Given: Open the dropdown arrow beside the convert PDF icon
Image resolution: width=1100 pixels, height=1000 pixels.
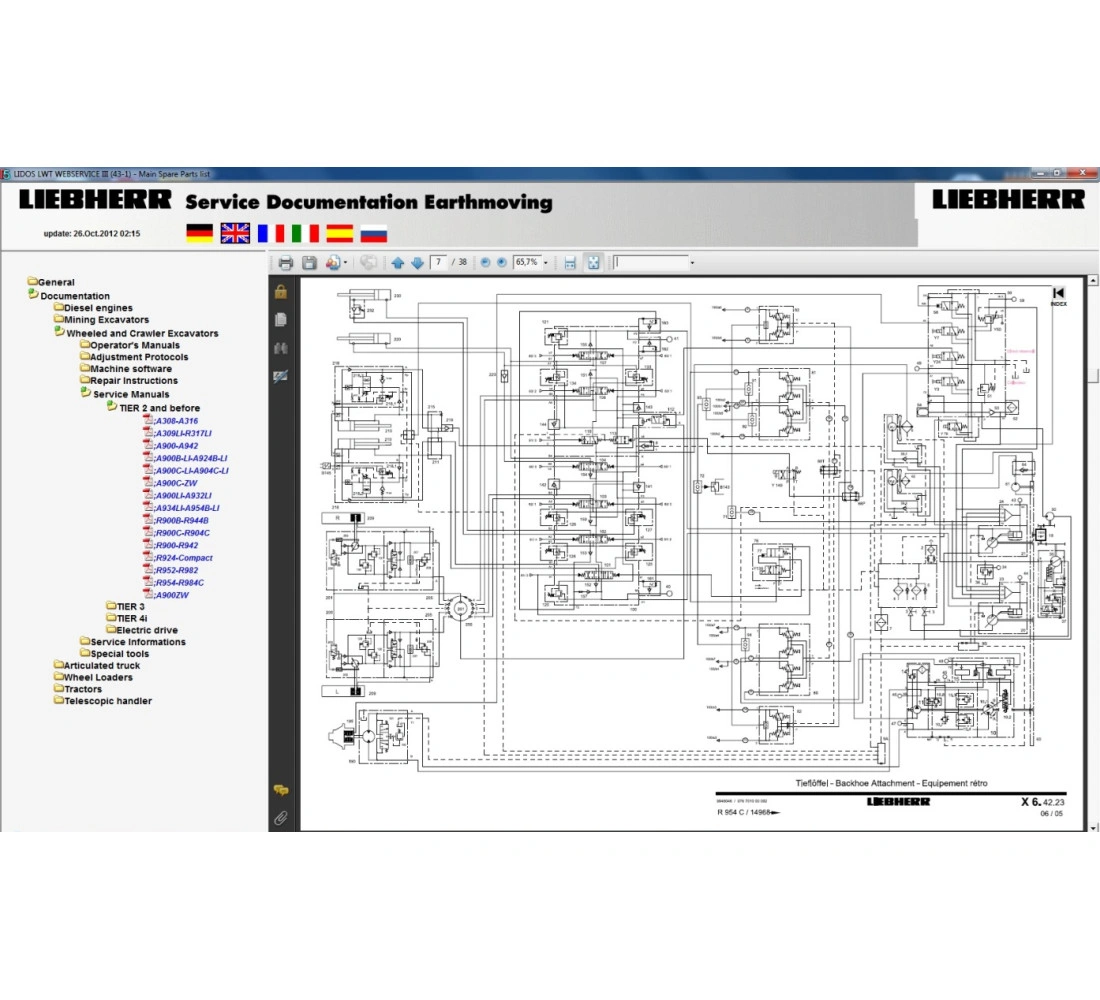Looking at the screenshot, I should (x=345, y=263).
